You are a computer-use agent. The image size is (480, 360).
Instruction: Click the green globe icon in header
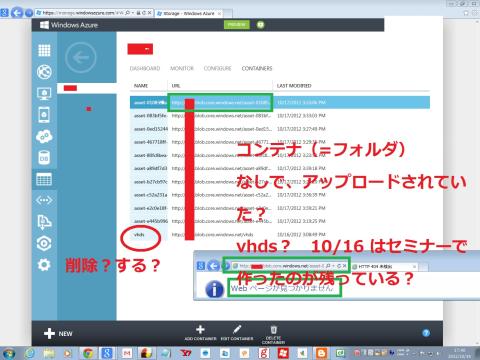(x=260, y=25)
